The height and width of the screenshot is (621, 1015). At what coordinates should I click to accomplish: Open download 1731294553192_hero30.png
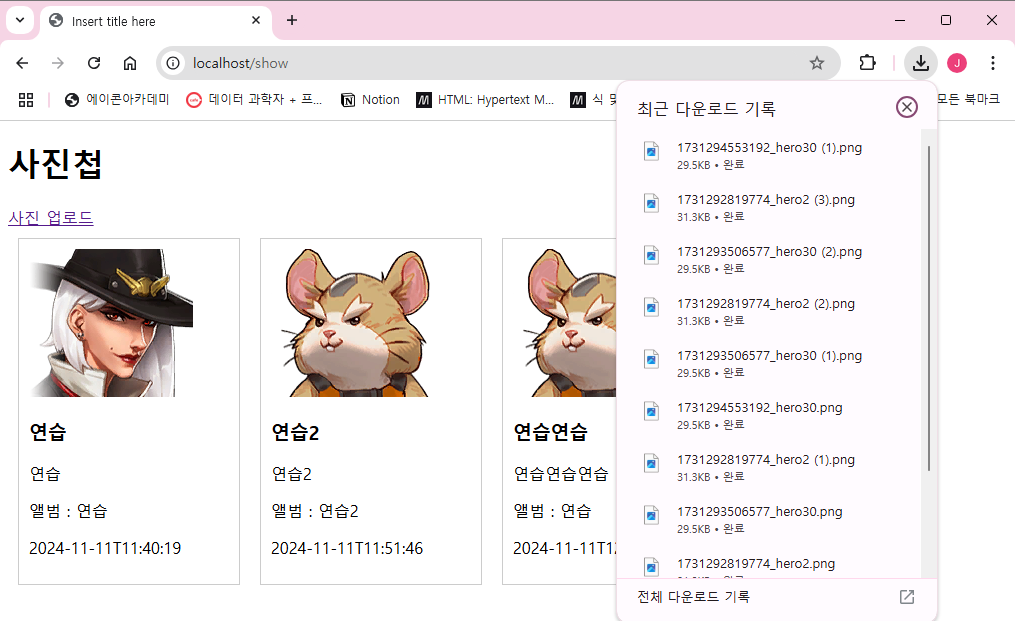769,415
